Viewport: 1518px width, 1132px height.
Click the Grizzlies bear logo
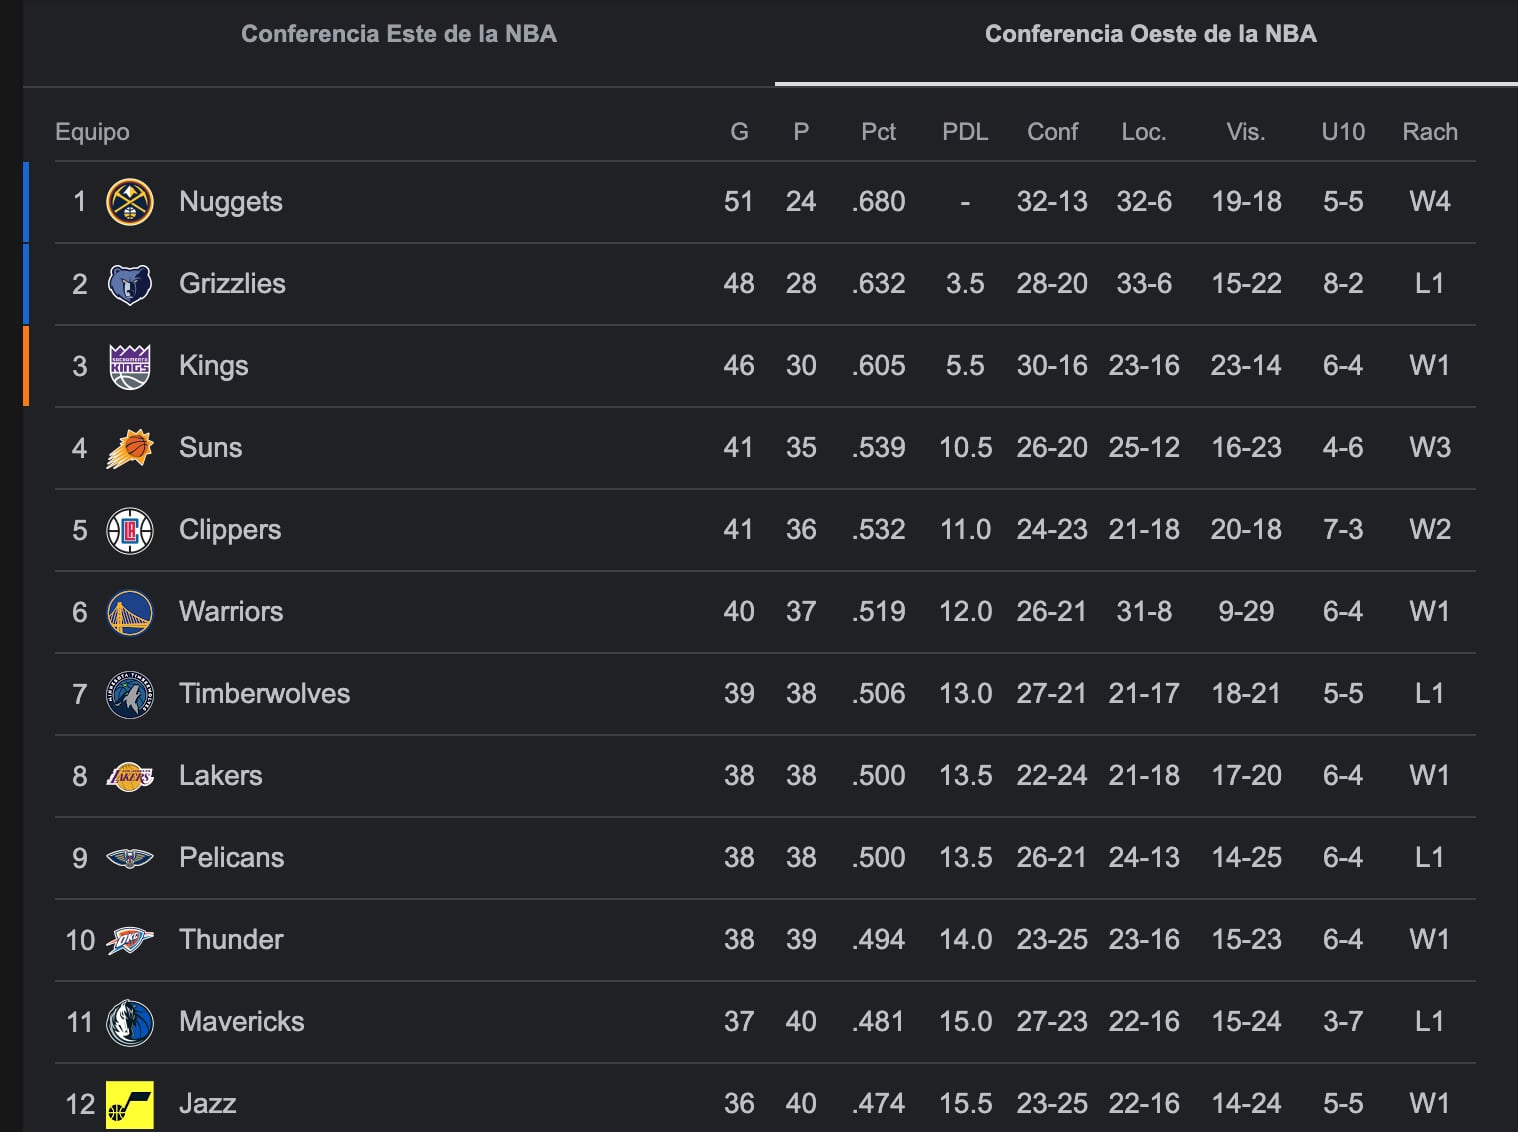[x=130, y=284]
